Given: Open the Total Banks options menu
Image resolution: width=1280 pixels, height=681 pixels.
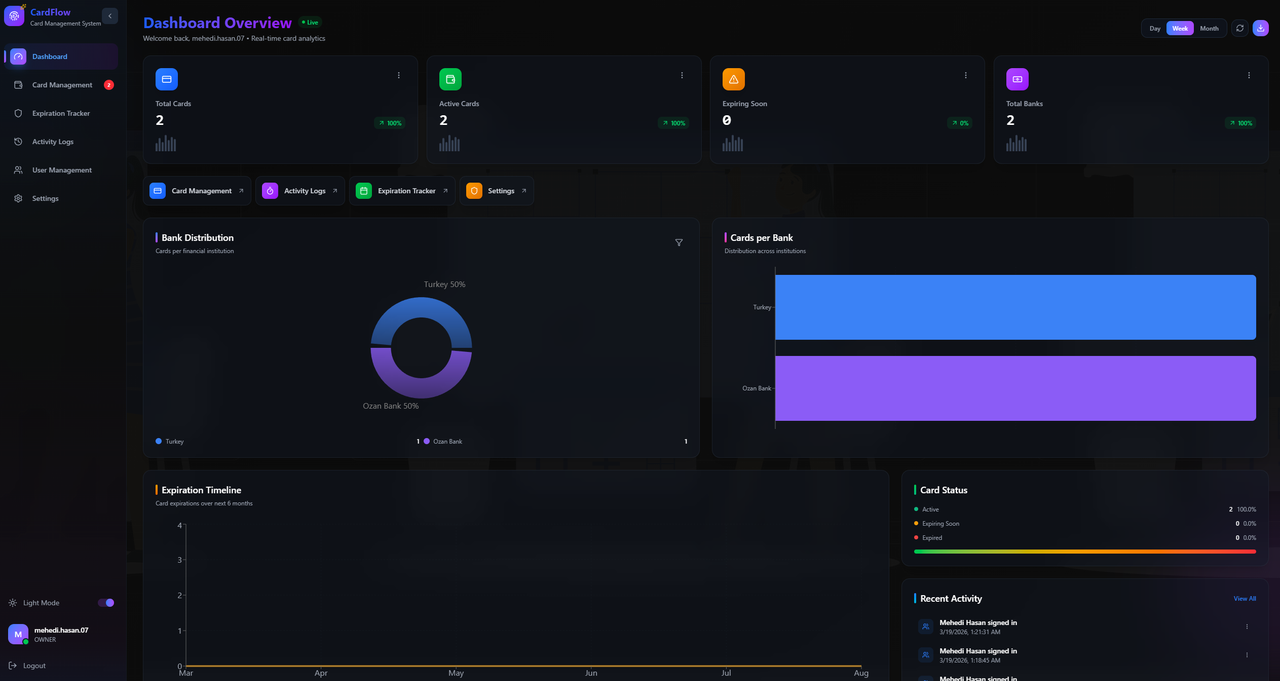Looking at the screenshot, I should coord(1249,75).
